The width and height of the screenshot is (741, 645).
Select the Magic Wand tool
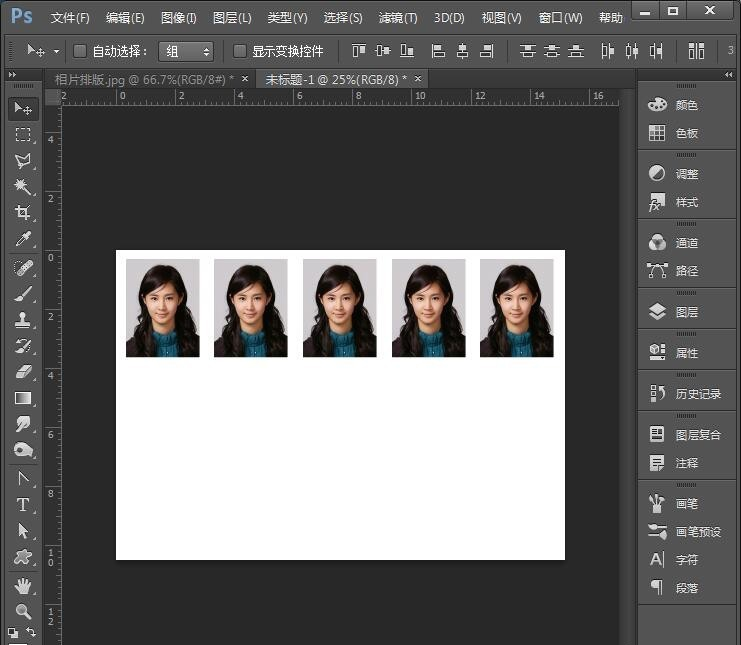[x=22, y=186]
